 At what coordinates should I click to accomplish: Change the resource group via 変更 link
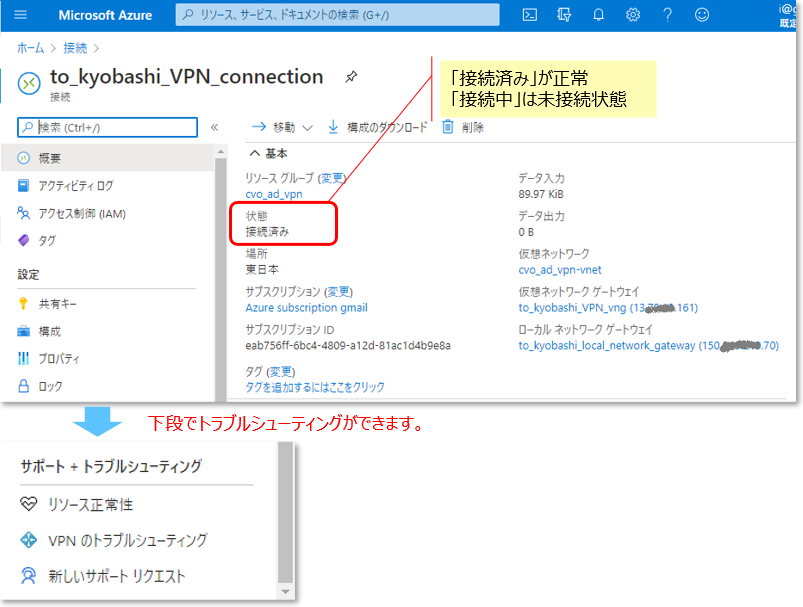(x=332, y=178)
